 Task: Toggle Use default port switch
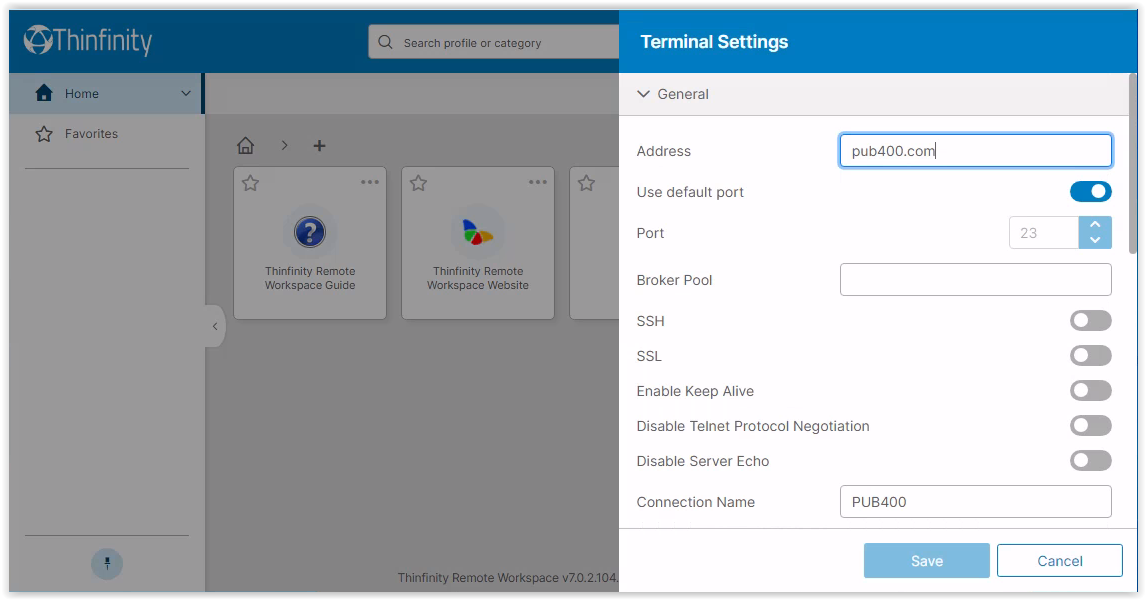click(x=1090, y=191)
